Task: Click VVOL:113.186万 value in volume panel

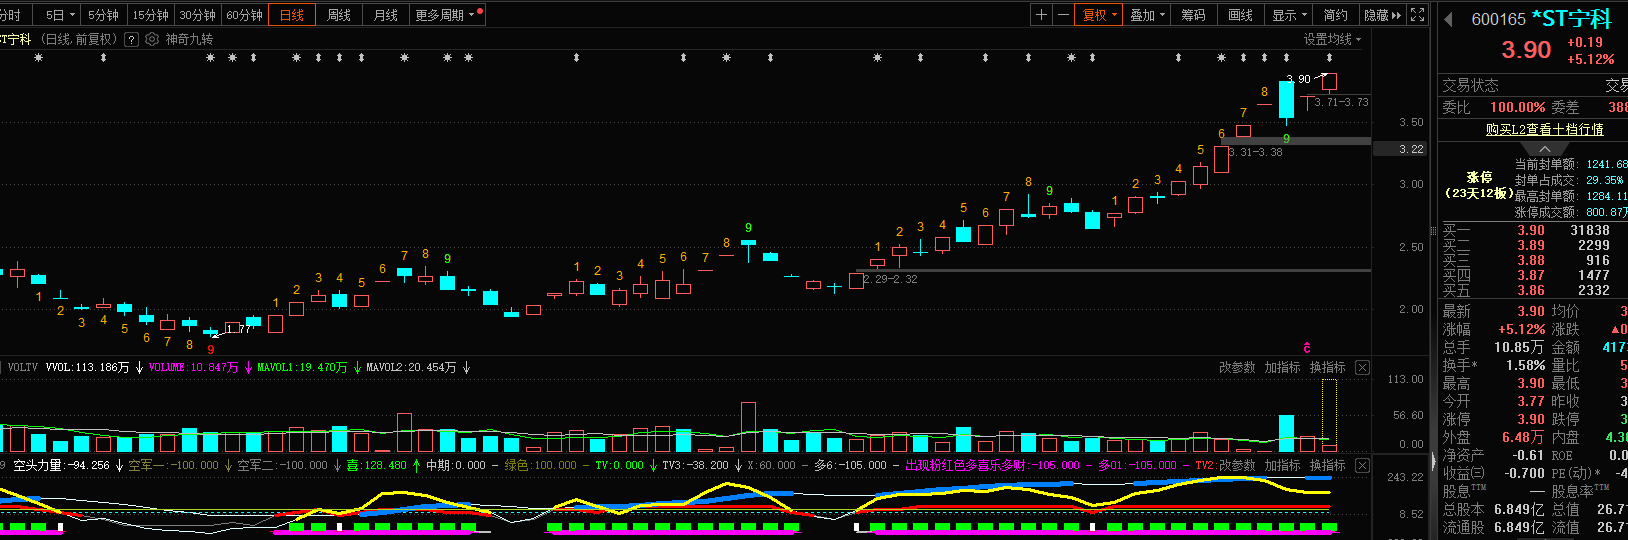Action: [87, 368]
